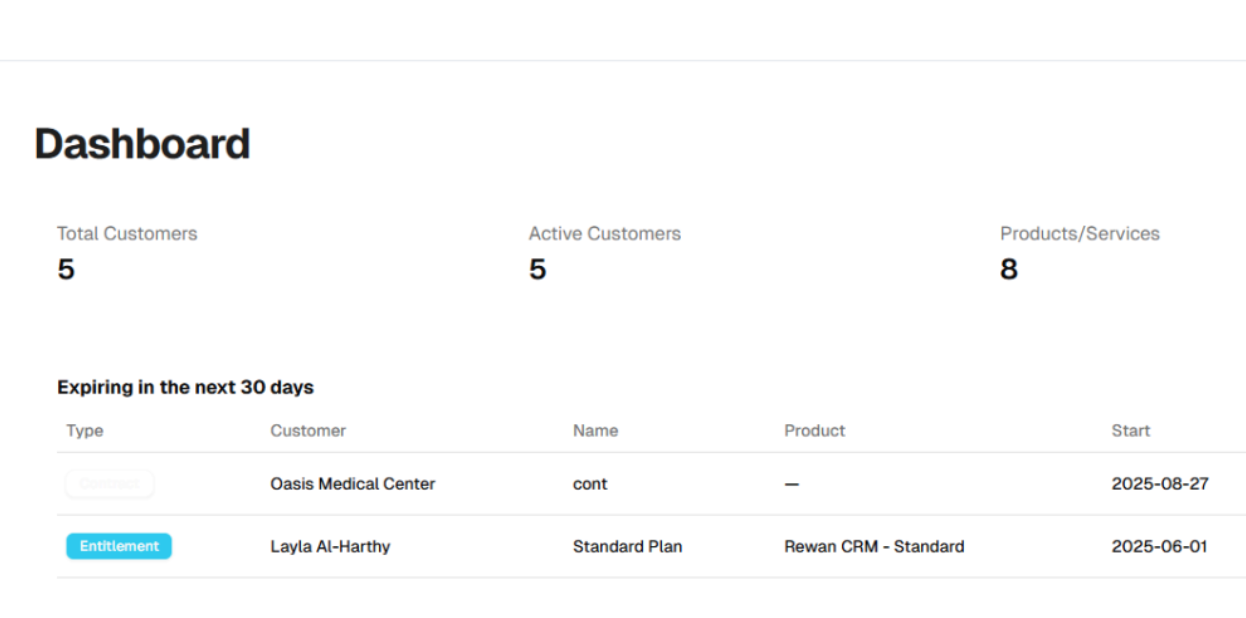Open the Total Customers stat label
This screenshot has height=618, width=1246.
pyautogui.click(x=127, y=234)
